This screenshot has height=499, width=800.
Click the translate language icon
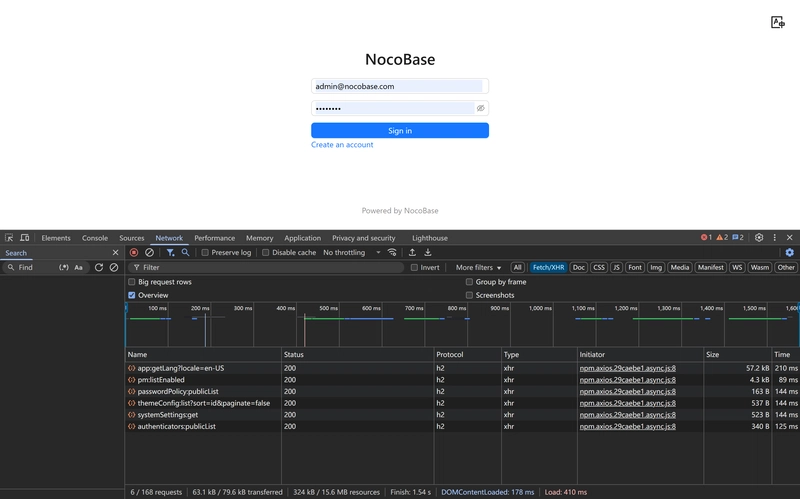tap(778, 22)
